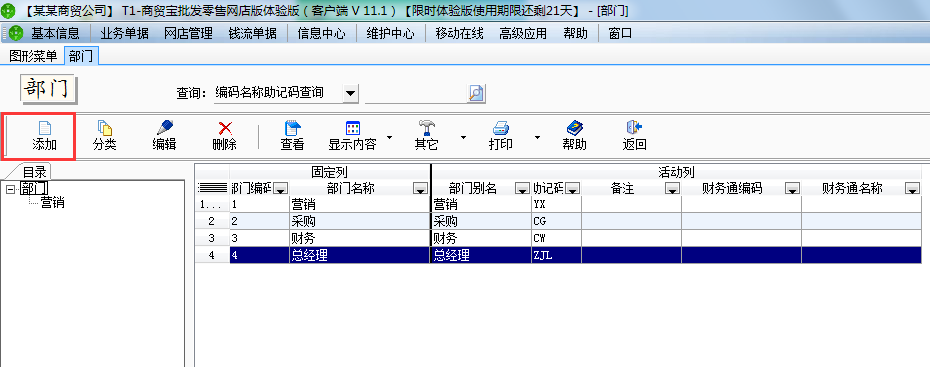Open the 部门名称 column filter dropdown
The width and height of the screenshot is (930, 367).
pos(421,189)
